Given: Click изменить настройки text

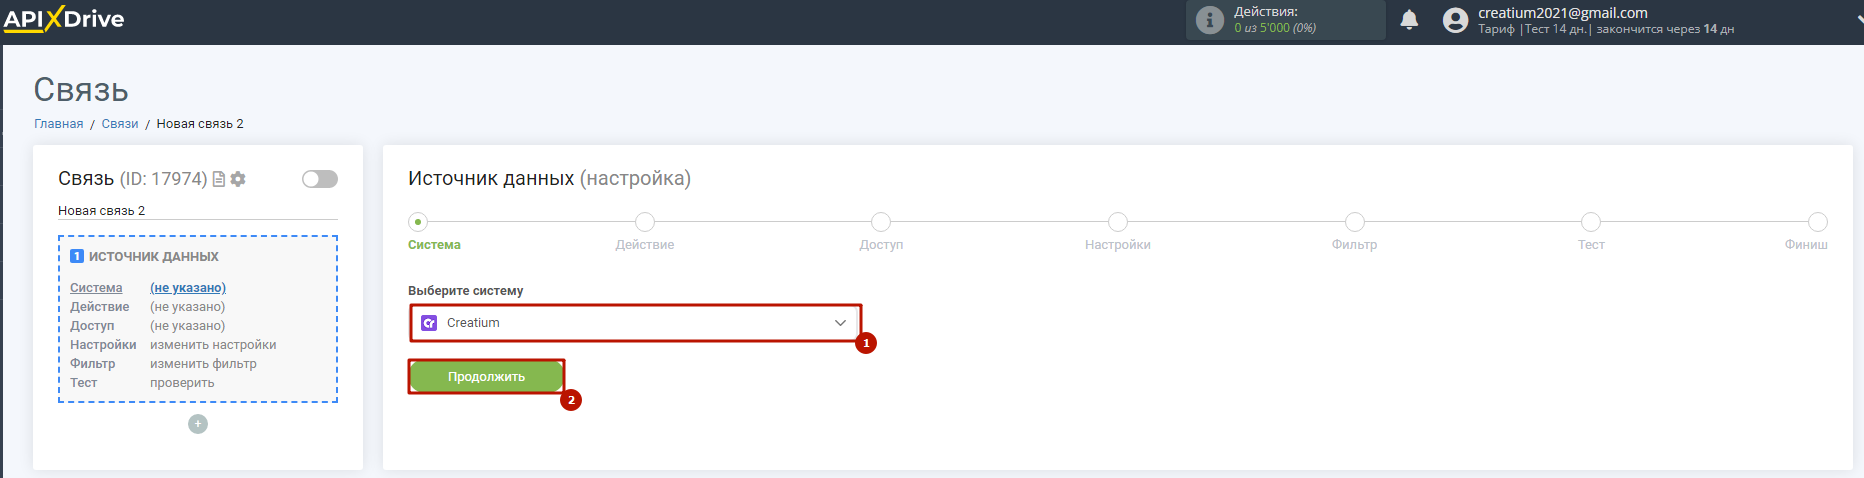Looking at the screenshot, I should 213,345.
